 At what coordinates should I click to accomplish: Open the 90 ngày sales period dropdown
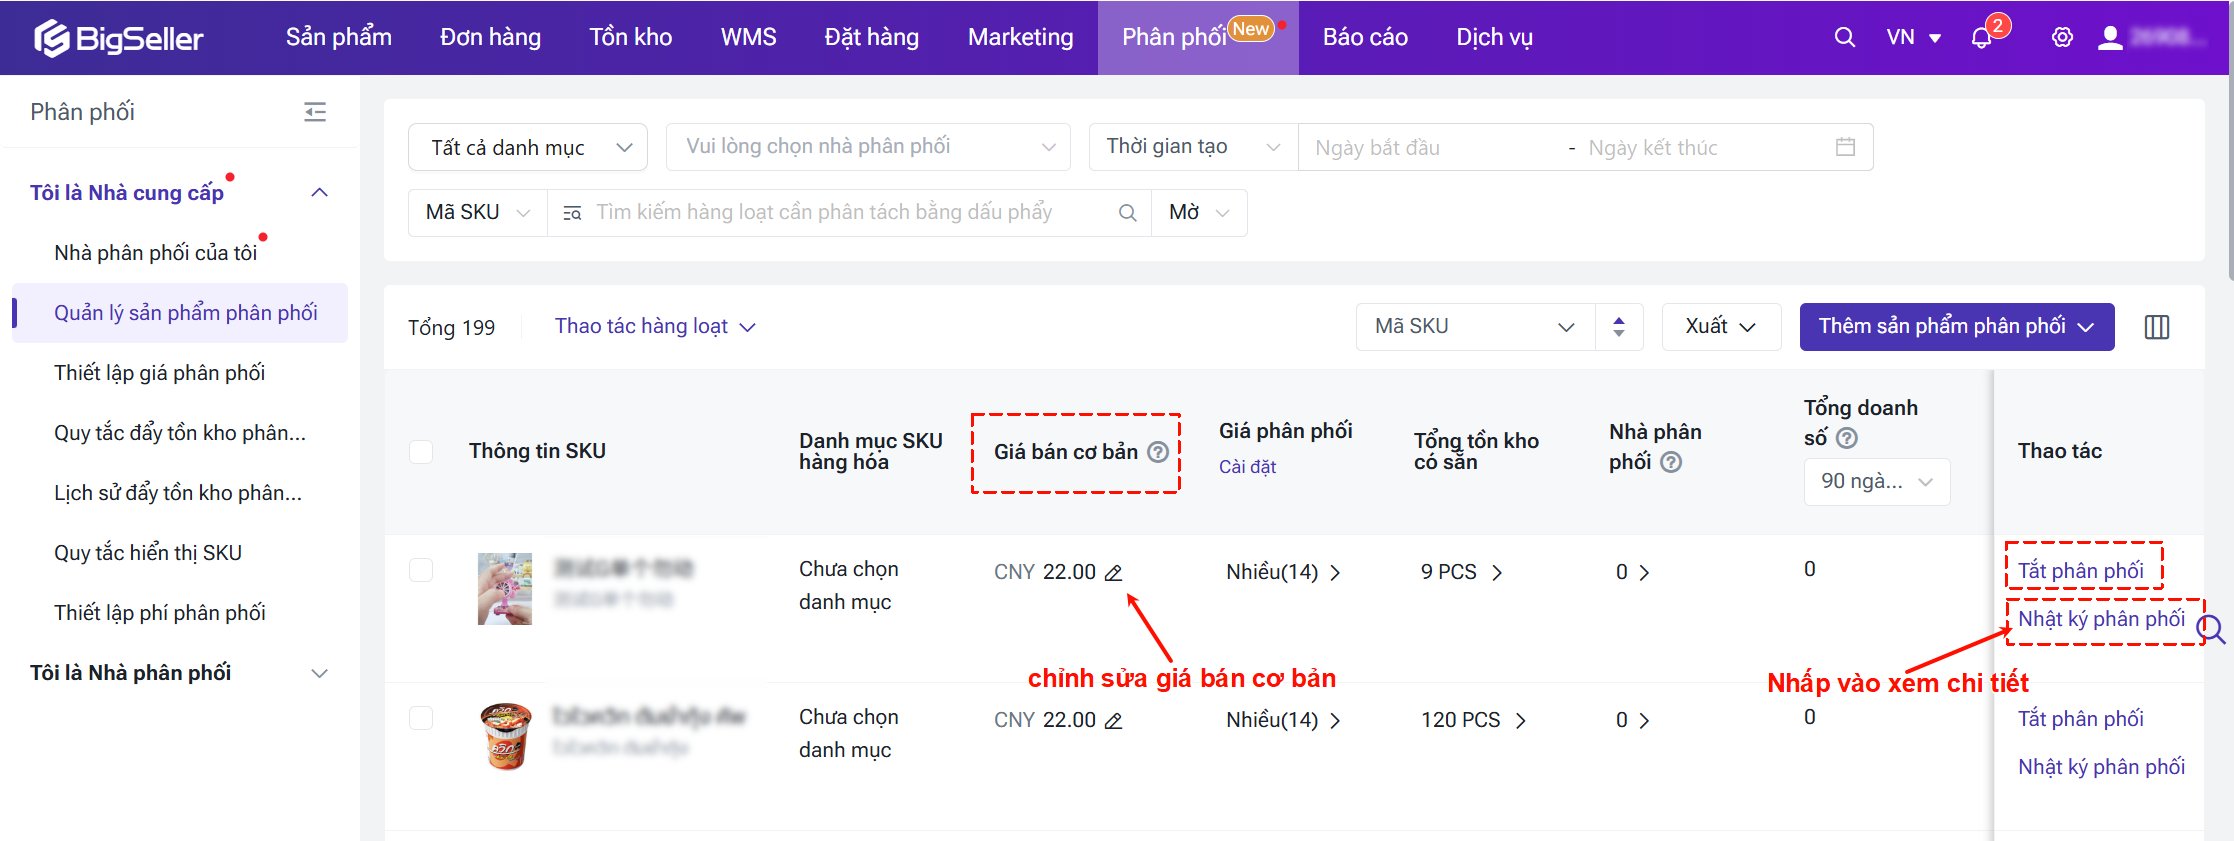click(1877, 482)
